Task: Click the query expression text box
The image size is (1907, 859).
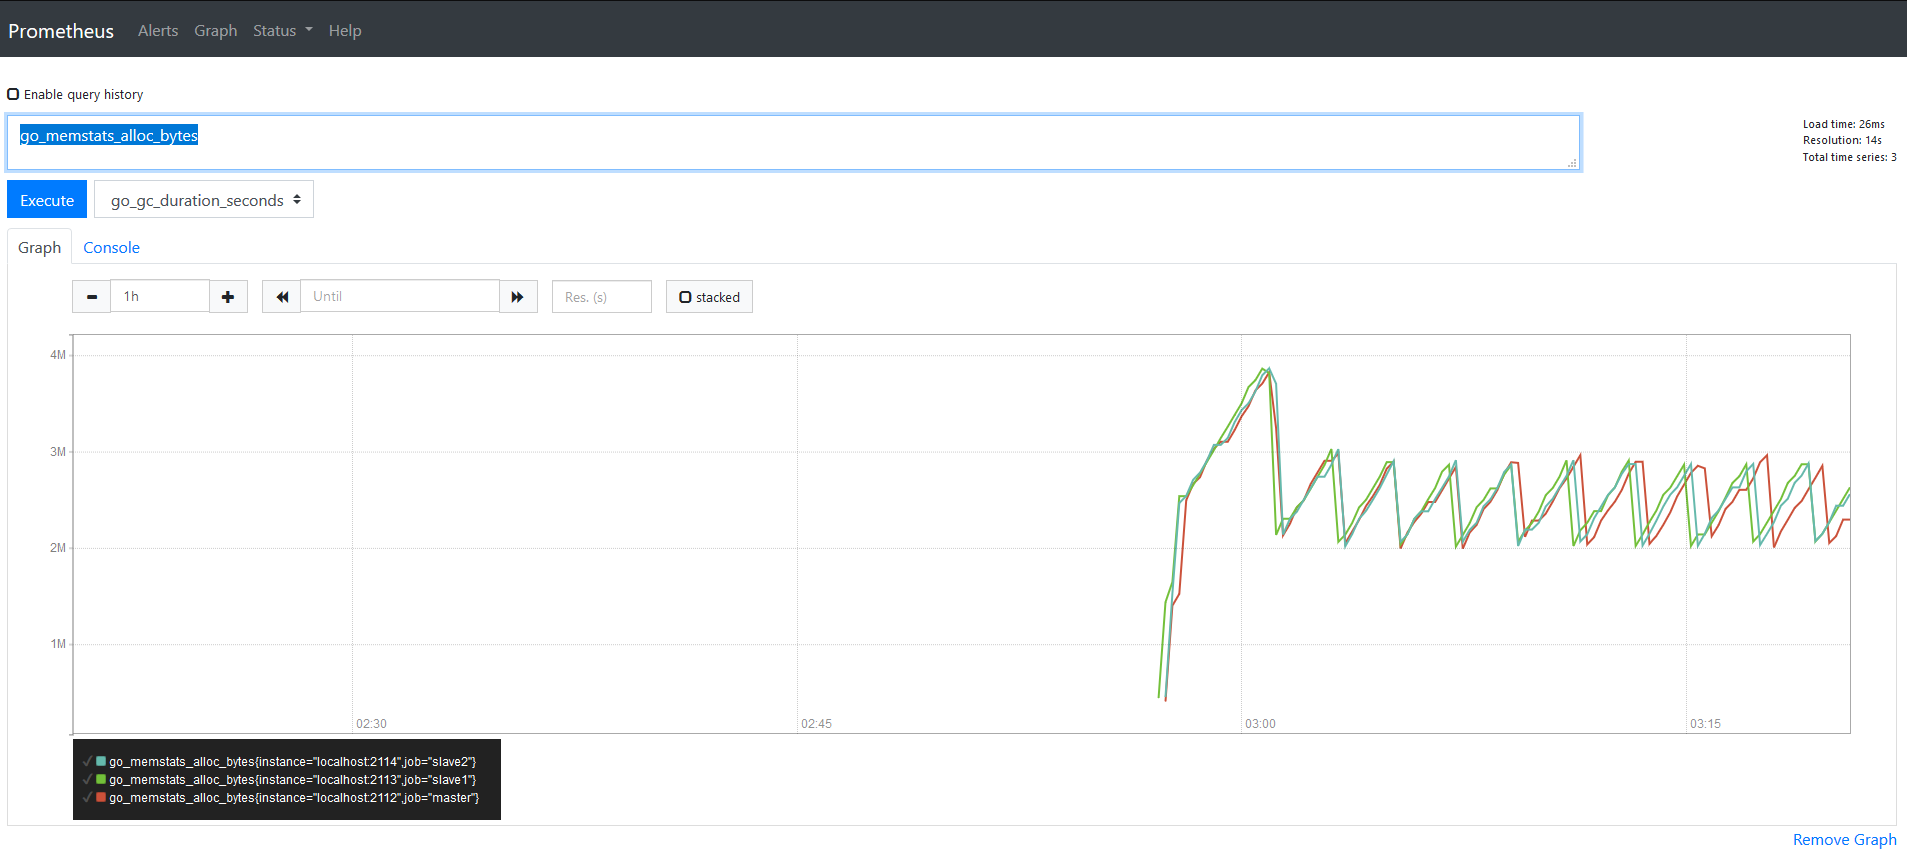Action: tap(793, 142)
